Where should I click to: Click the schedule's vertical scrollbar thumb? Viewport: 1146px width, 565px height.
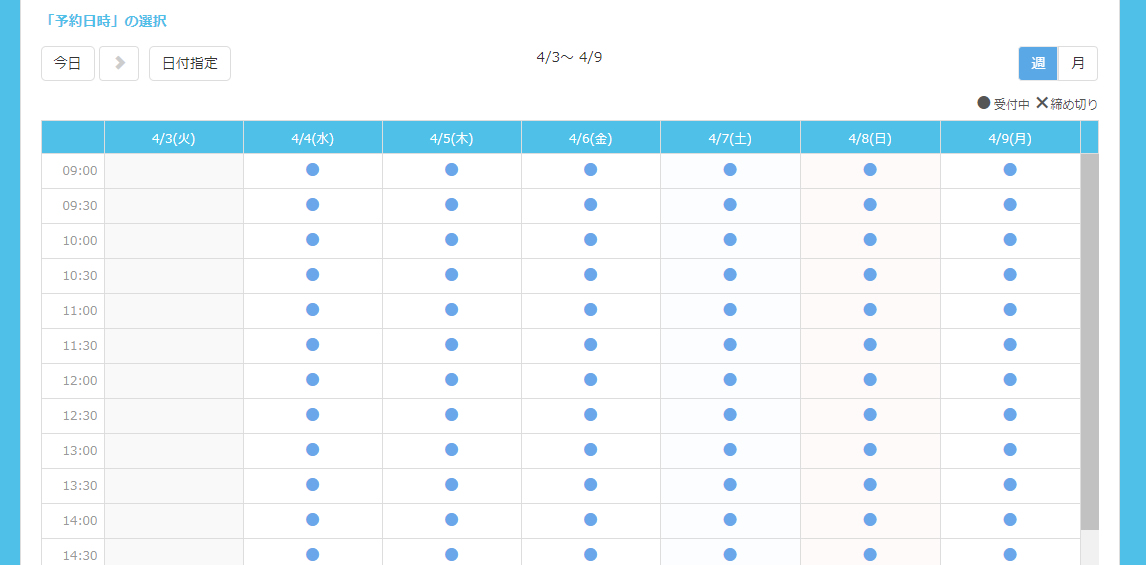pyautogui.click(x=1089, y=340)
